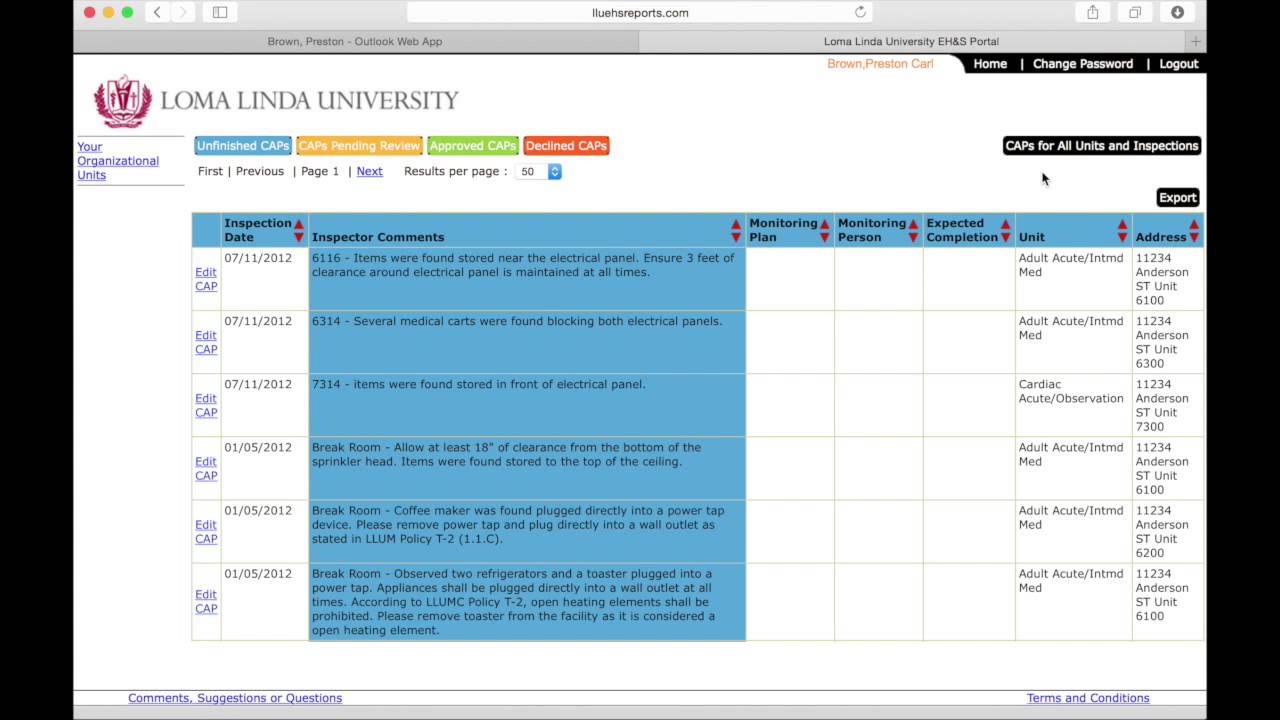Screen dimensions: 1280x720
Task: Sort Address column descending with the down arrow
Action: click(x=1193, y=238)
